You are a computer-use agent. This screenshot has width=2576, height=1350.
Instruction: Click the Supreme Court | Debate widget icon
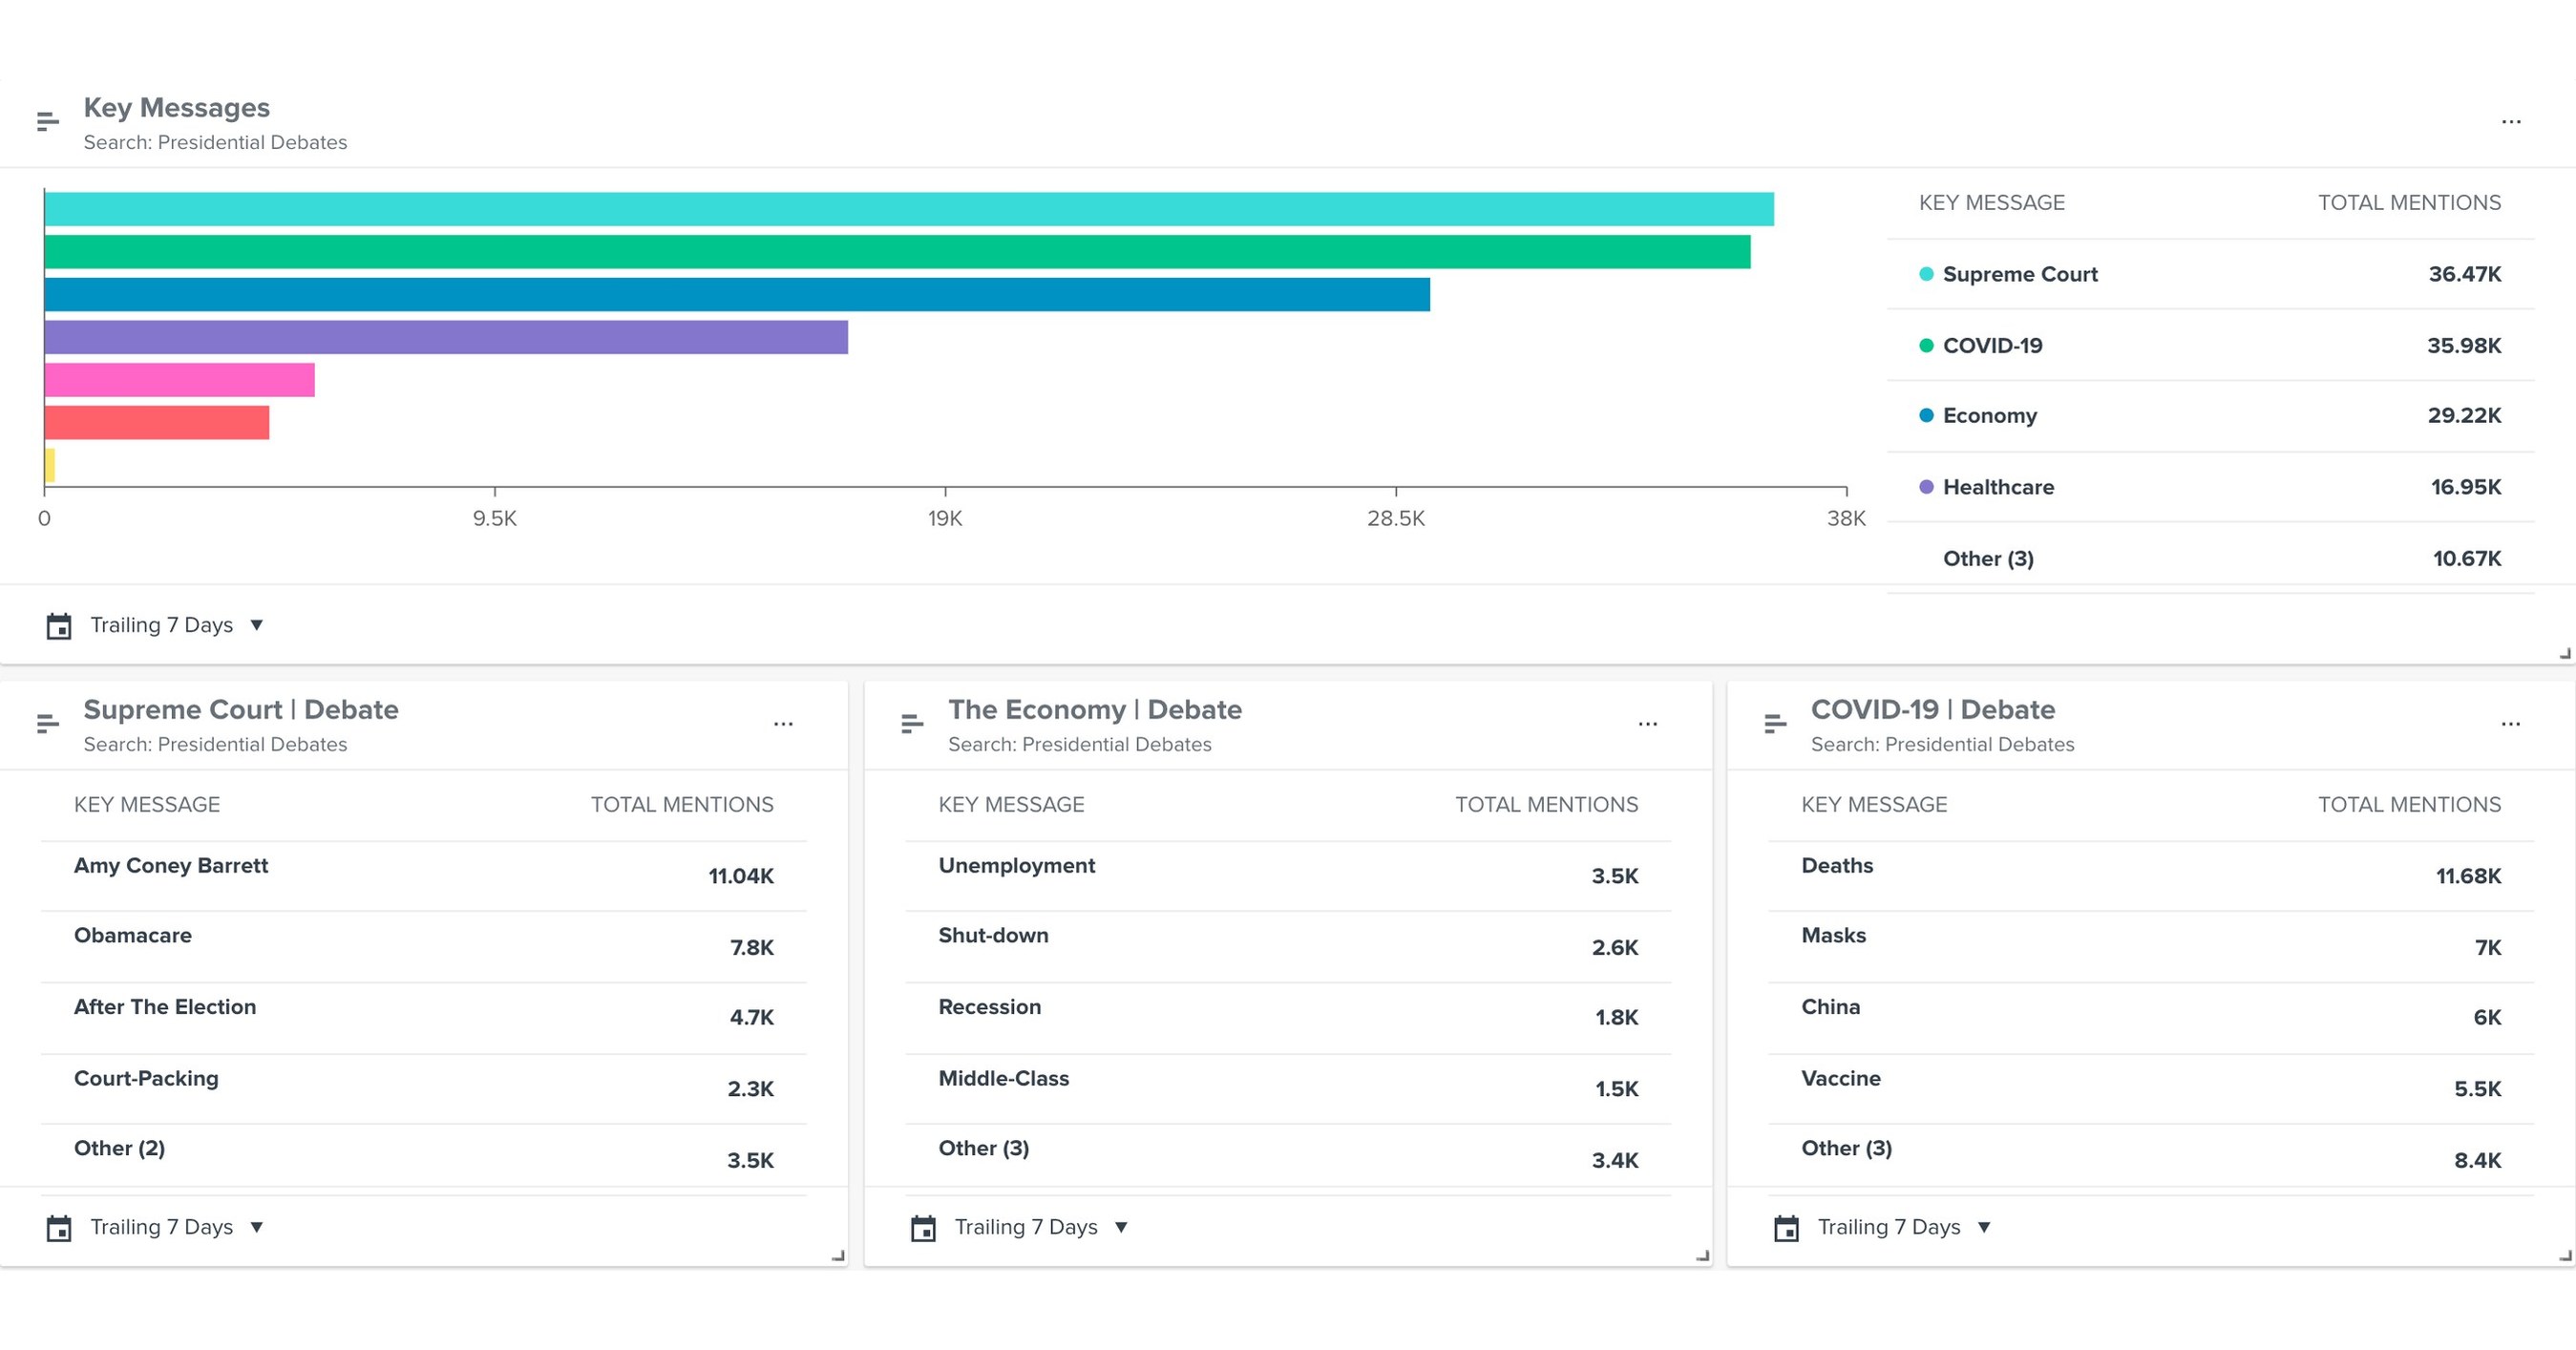pos(47,723)
